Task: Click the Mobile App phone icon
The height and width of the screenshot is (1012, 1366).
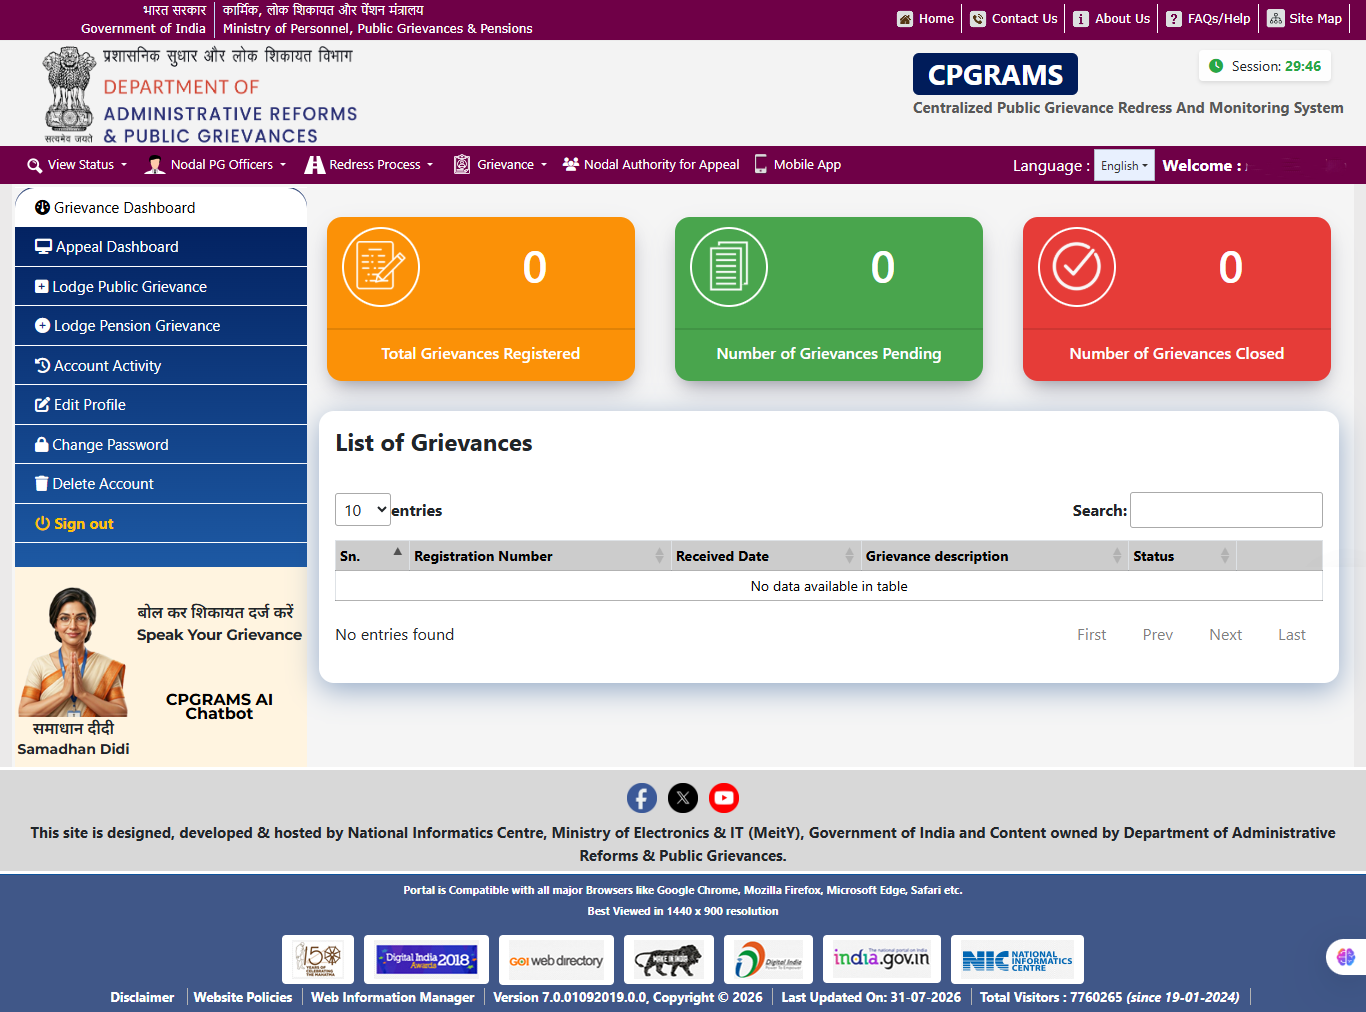Action: point(761,164)
